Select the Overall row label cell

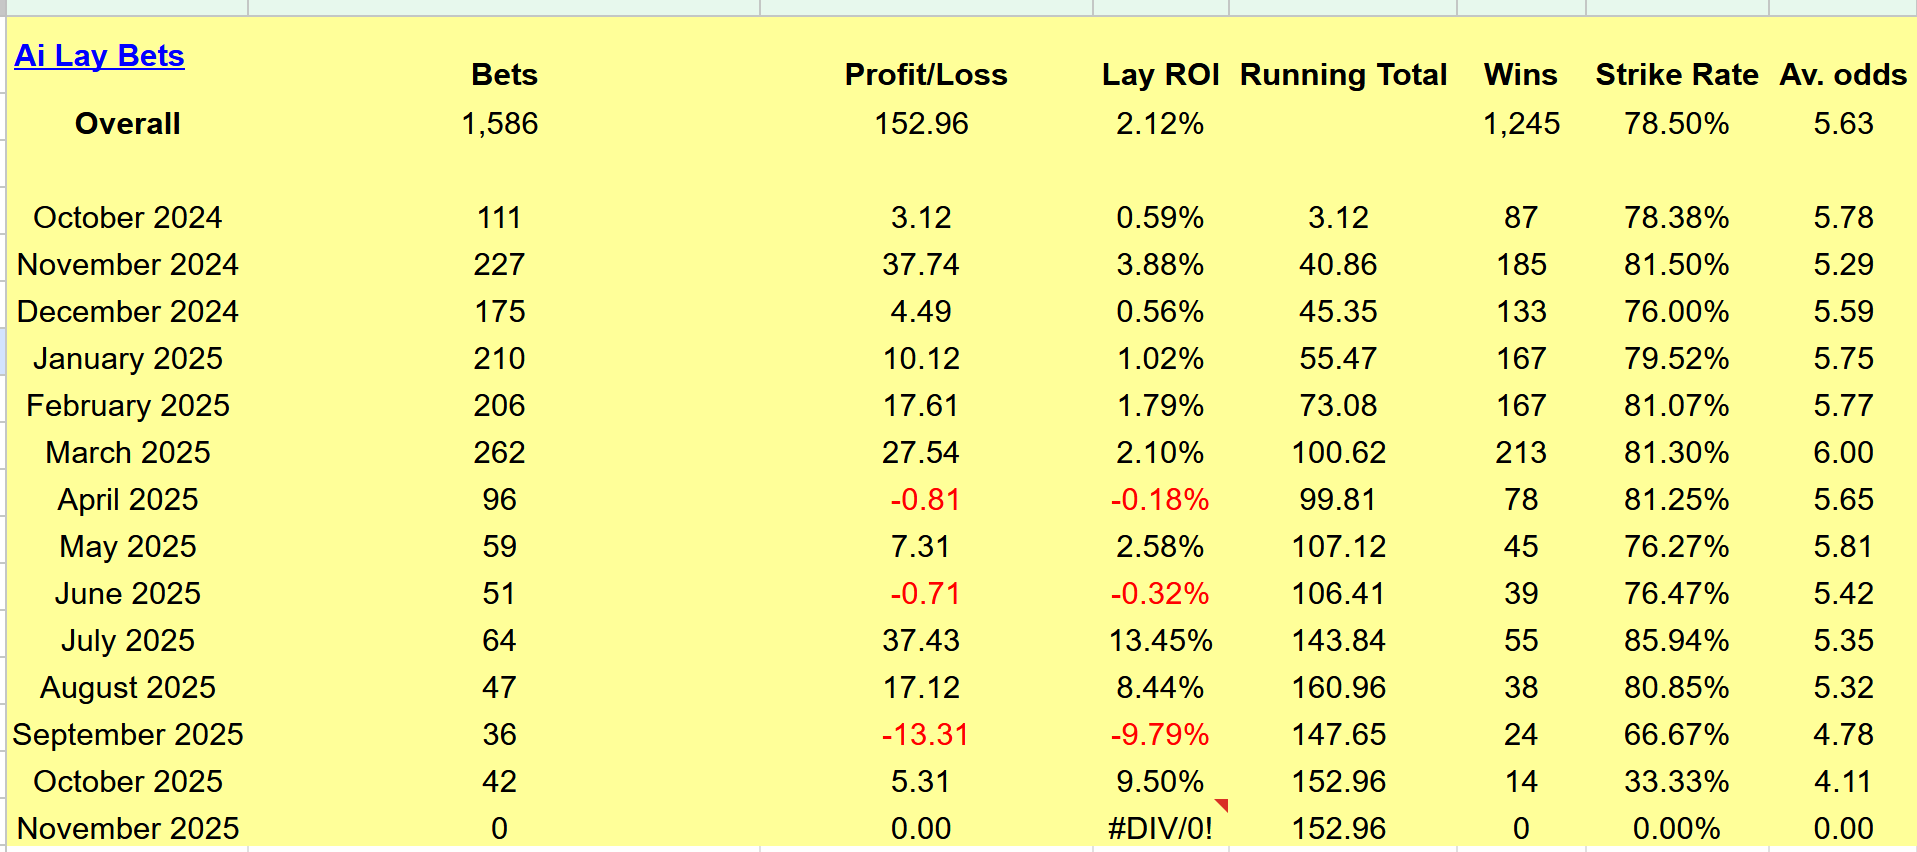127,124
